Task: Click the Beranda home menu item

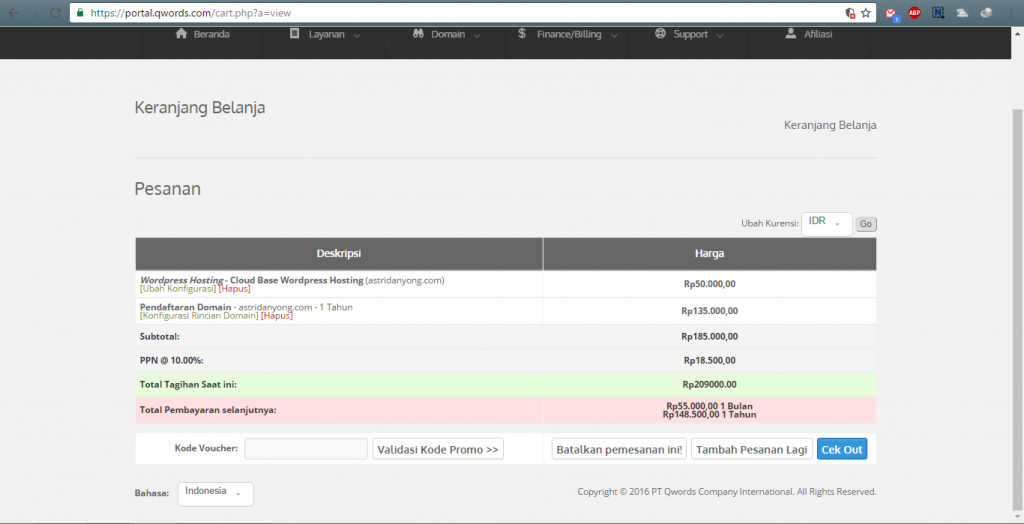Action: pos(203,34)
